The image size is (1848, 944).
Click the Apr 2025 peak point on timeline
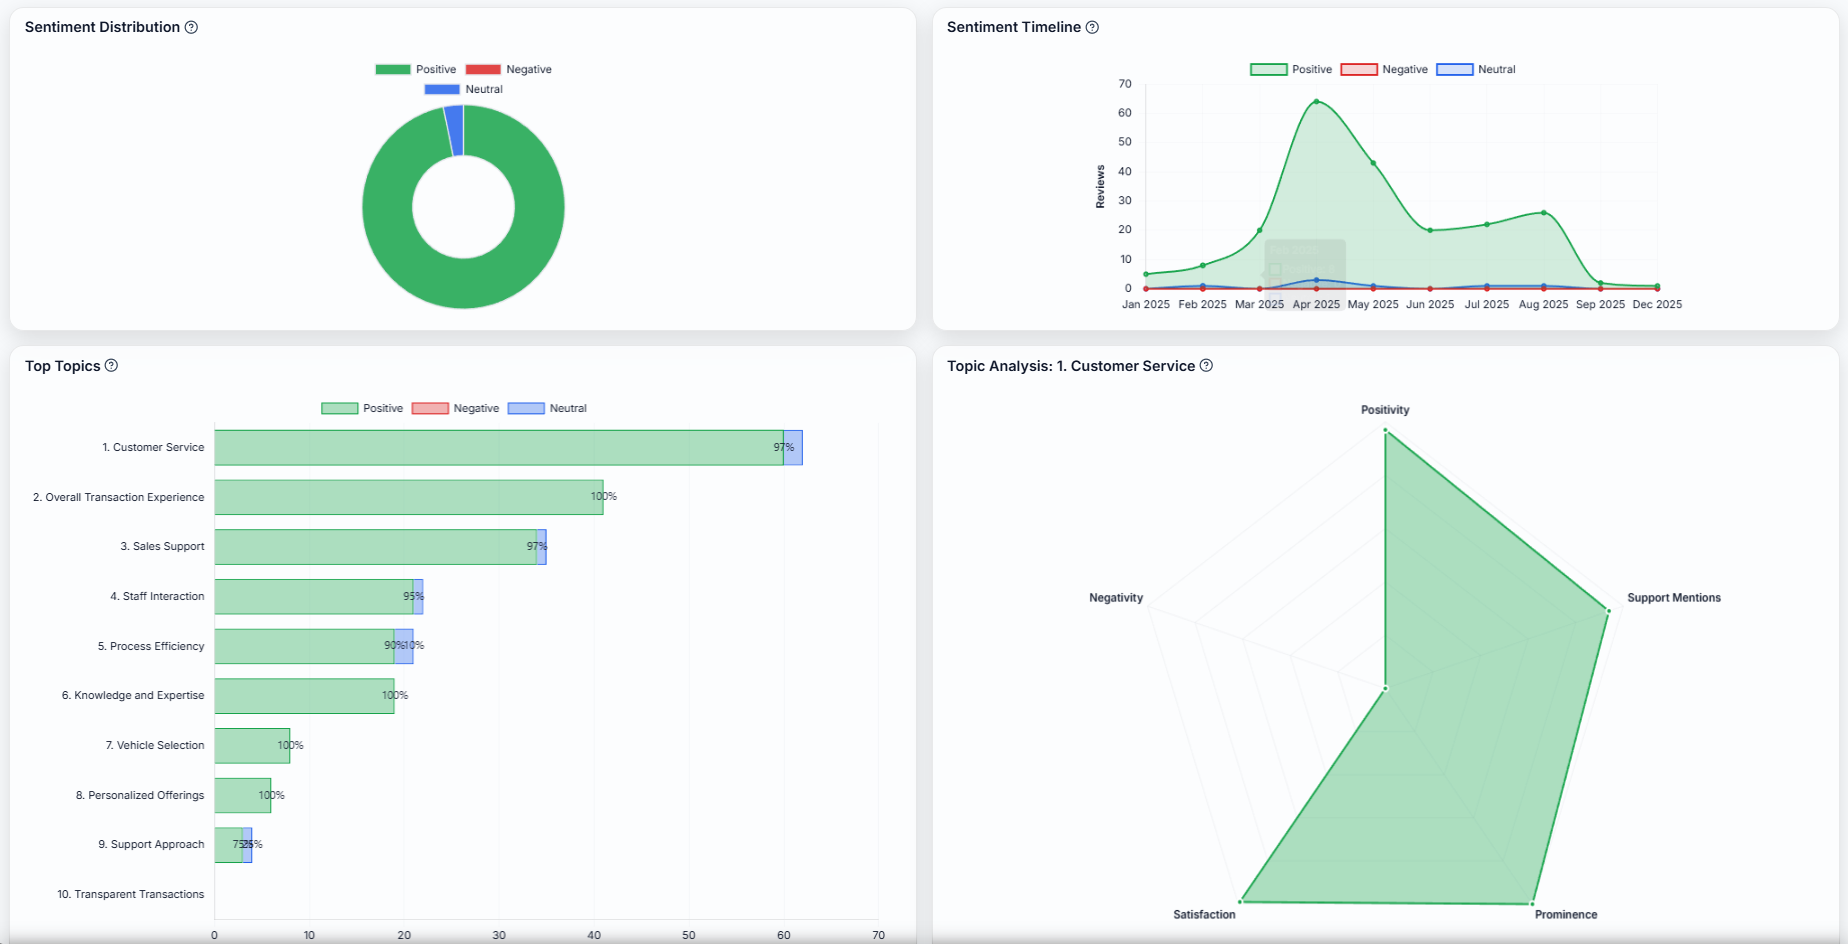[1316, 100]
